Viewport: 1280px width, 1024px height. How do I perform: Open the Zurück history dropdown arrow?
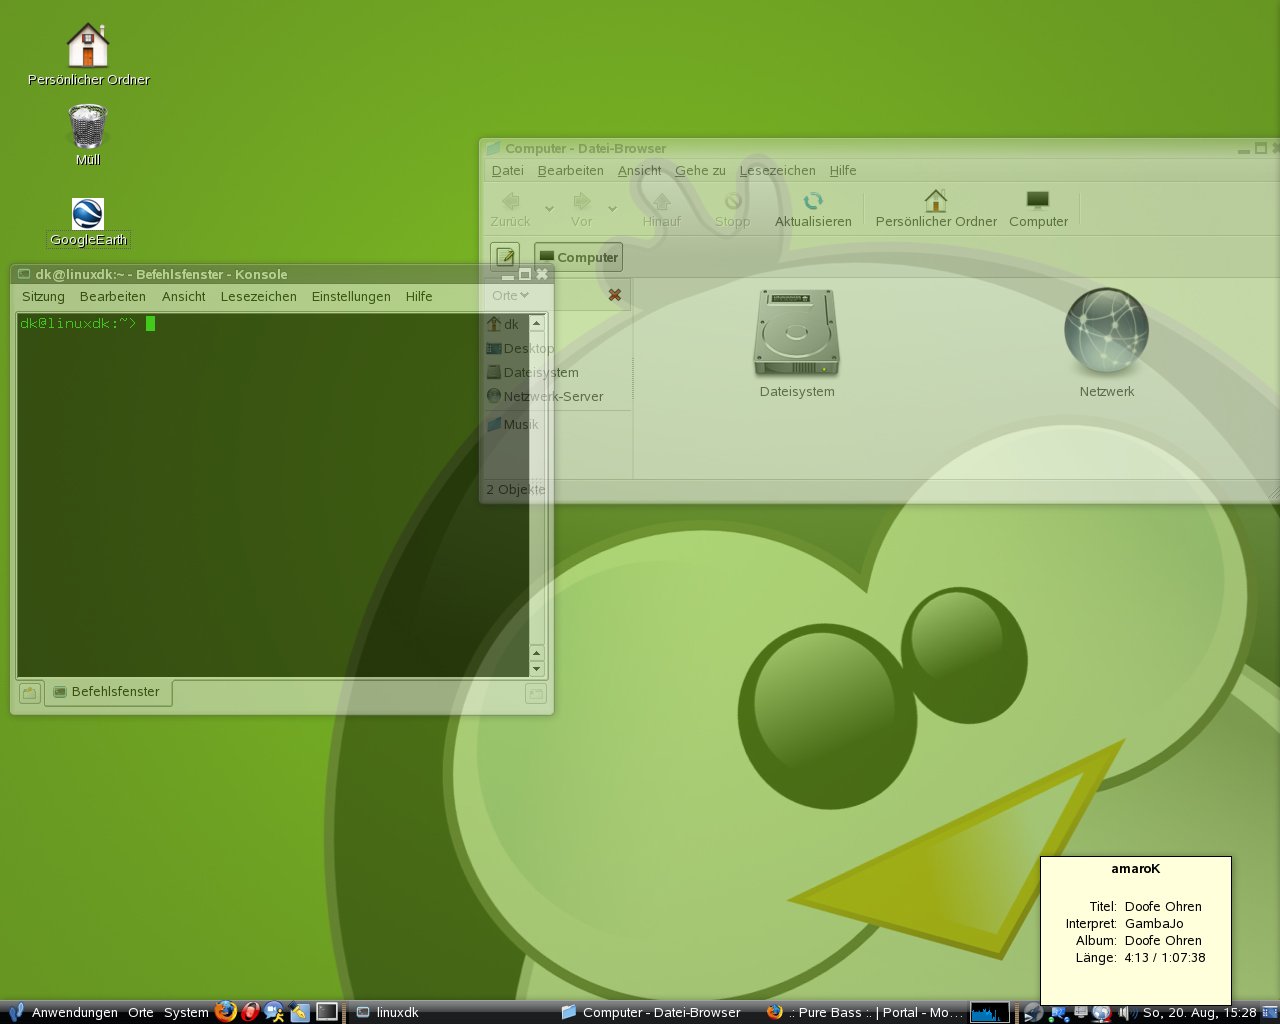(x=549, y=208)
